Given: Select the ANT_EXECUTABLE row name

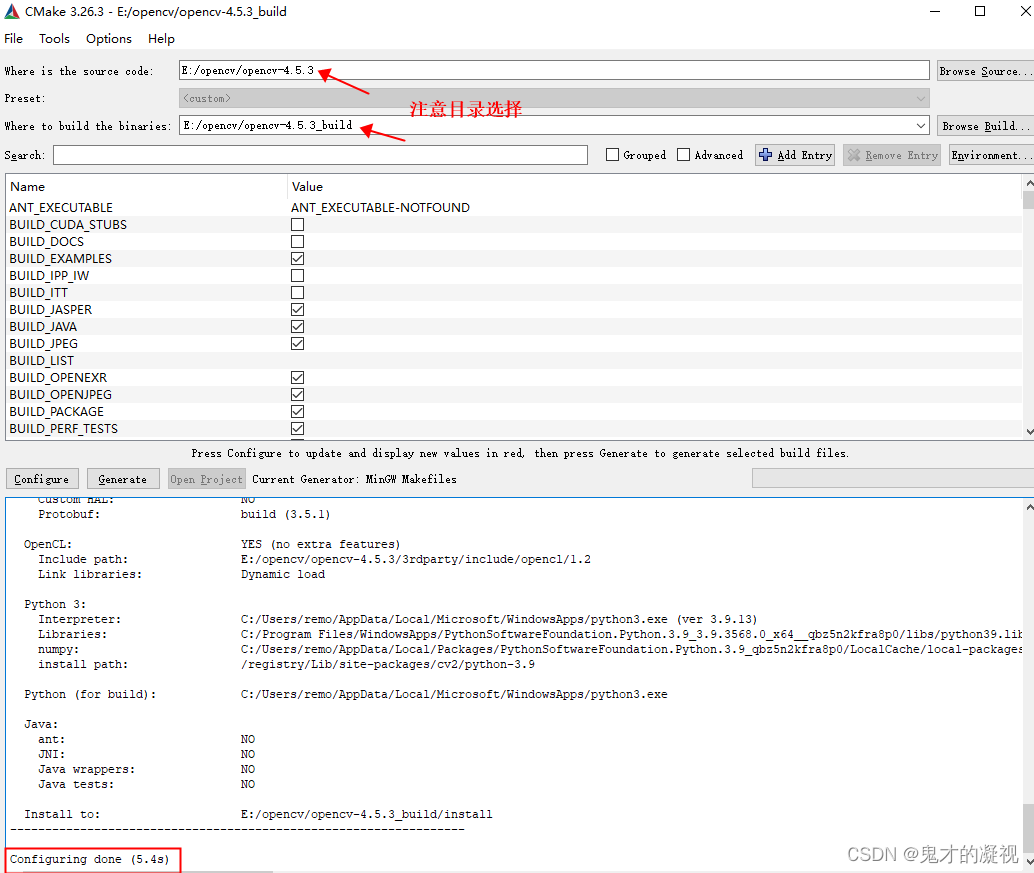Looking at the screenshot, I should 61,208.
